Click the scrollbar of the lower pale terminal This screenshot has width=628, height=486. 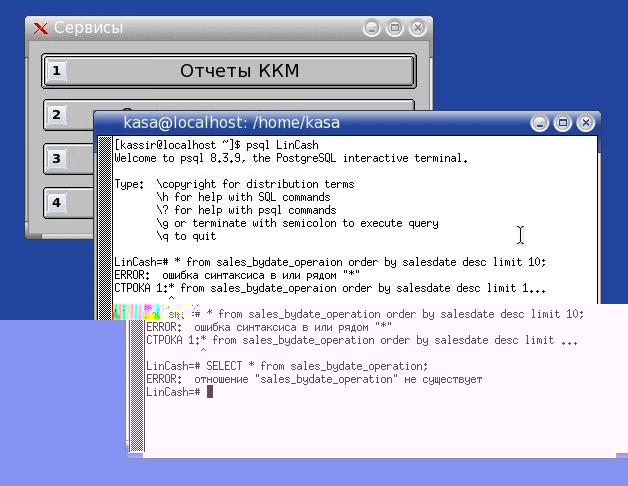click(x=137, y=385)
